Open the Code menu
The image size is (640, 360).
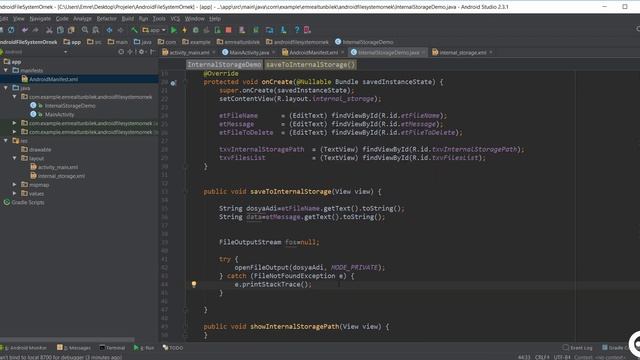[x=62, y=19]
